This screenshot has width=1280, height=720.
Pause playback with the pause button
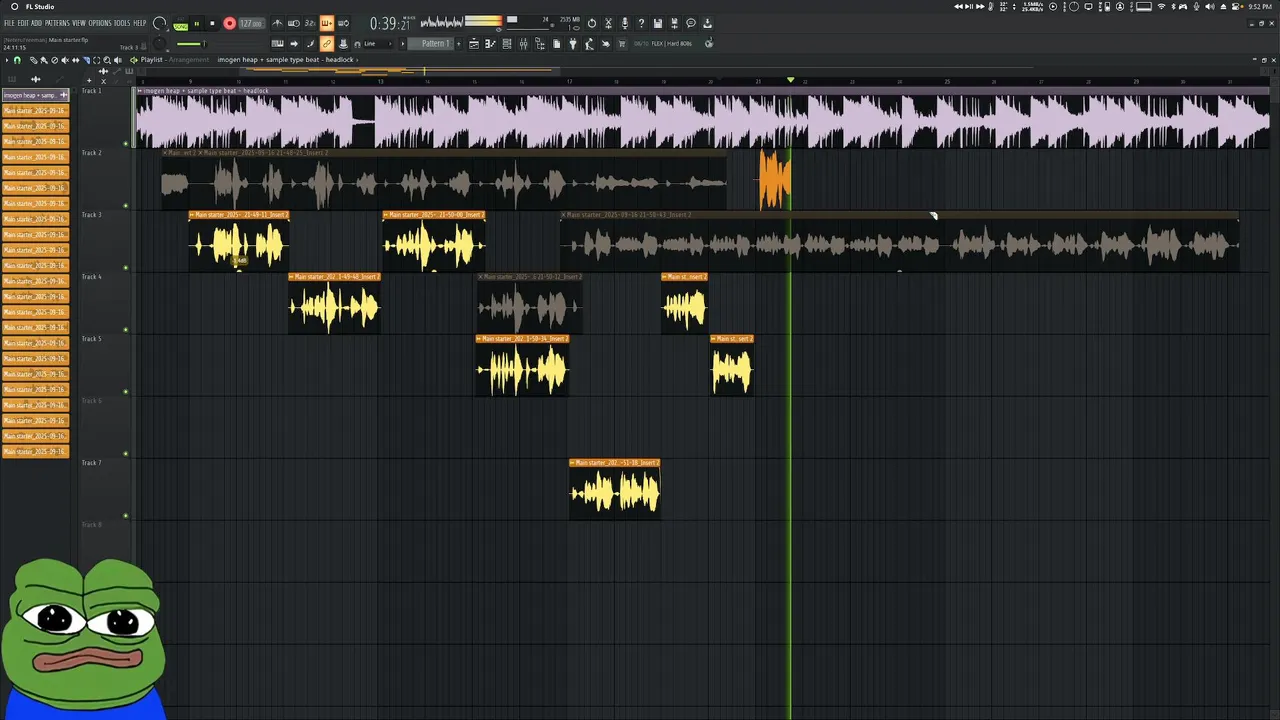pos(197,23)
